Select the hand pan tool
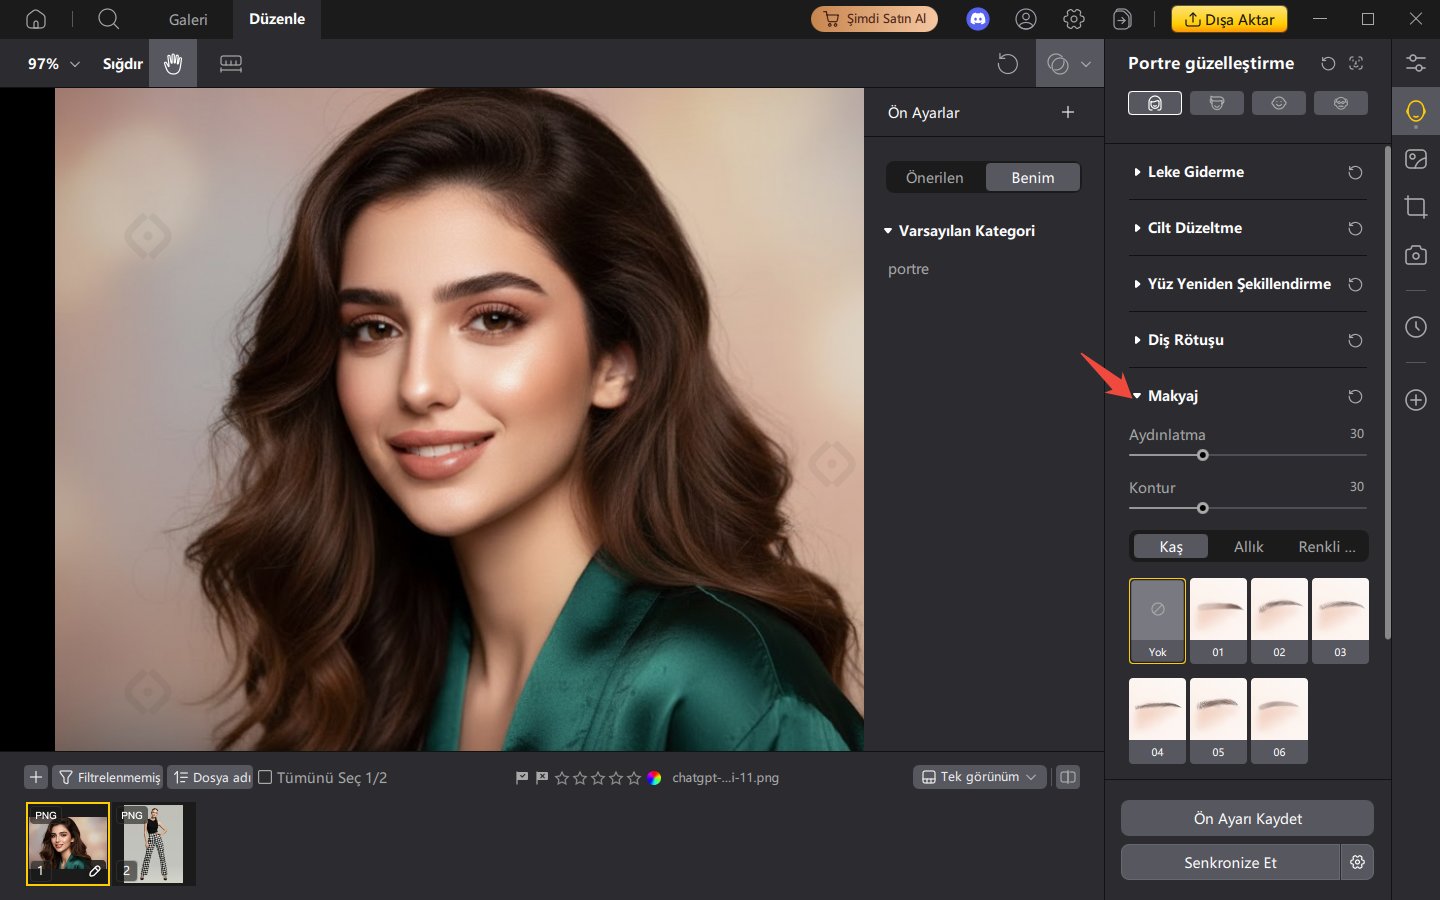The height and width of the screenshot is (900, 1440). pyautogui.click(x=172, y=63)
